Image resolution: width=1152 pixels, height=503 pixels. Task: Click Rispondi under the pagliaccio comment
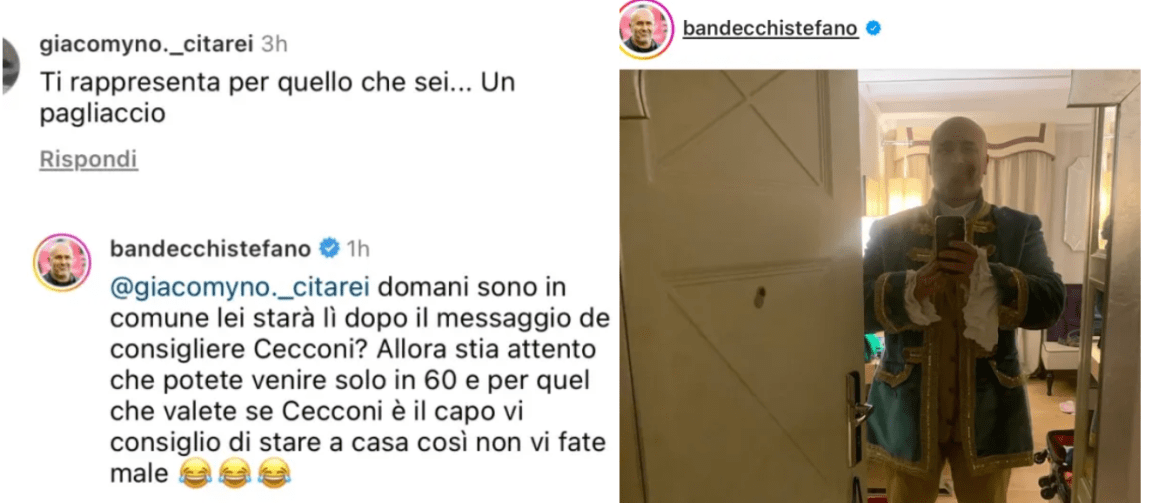[x=89, y=159]
